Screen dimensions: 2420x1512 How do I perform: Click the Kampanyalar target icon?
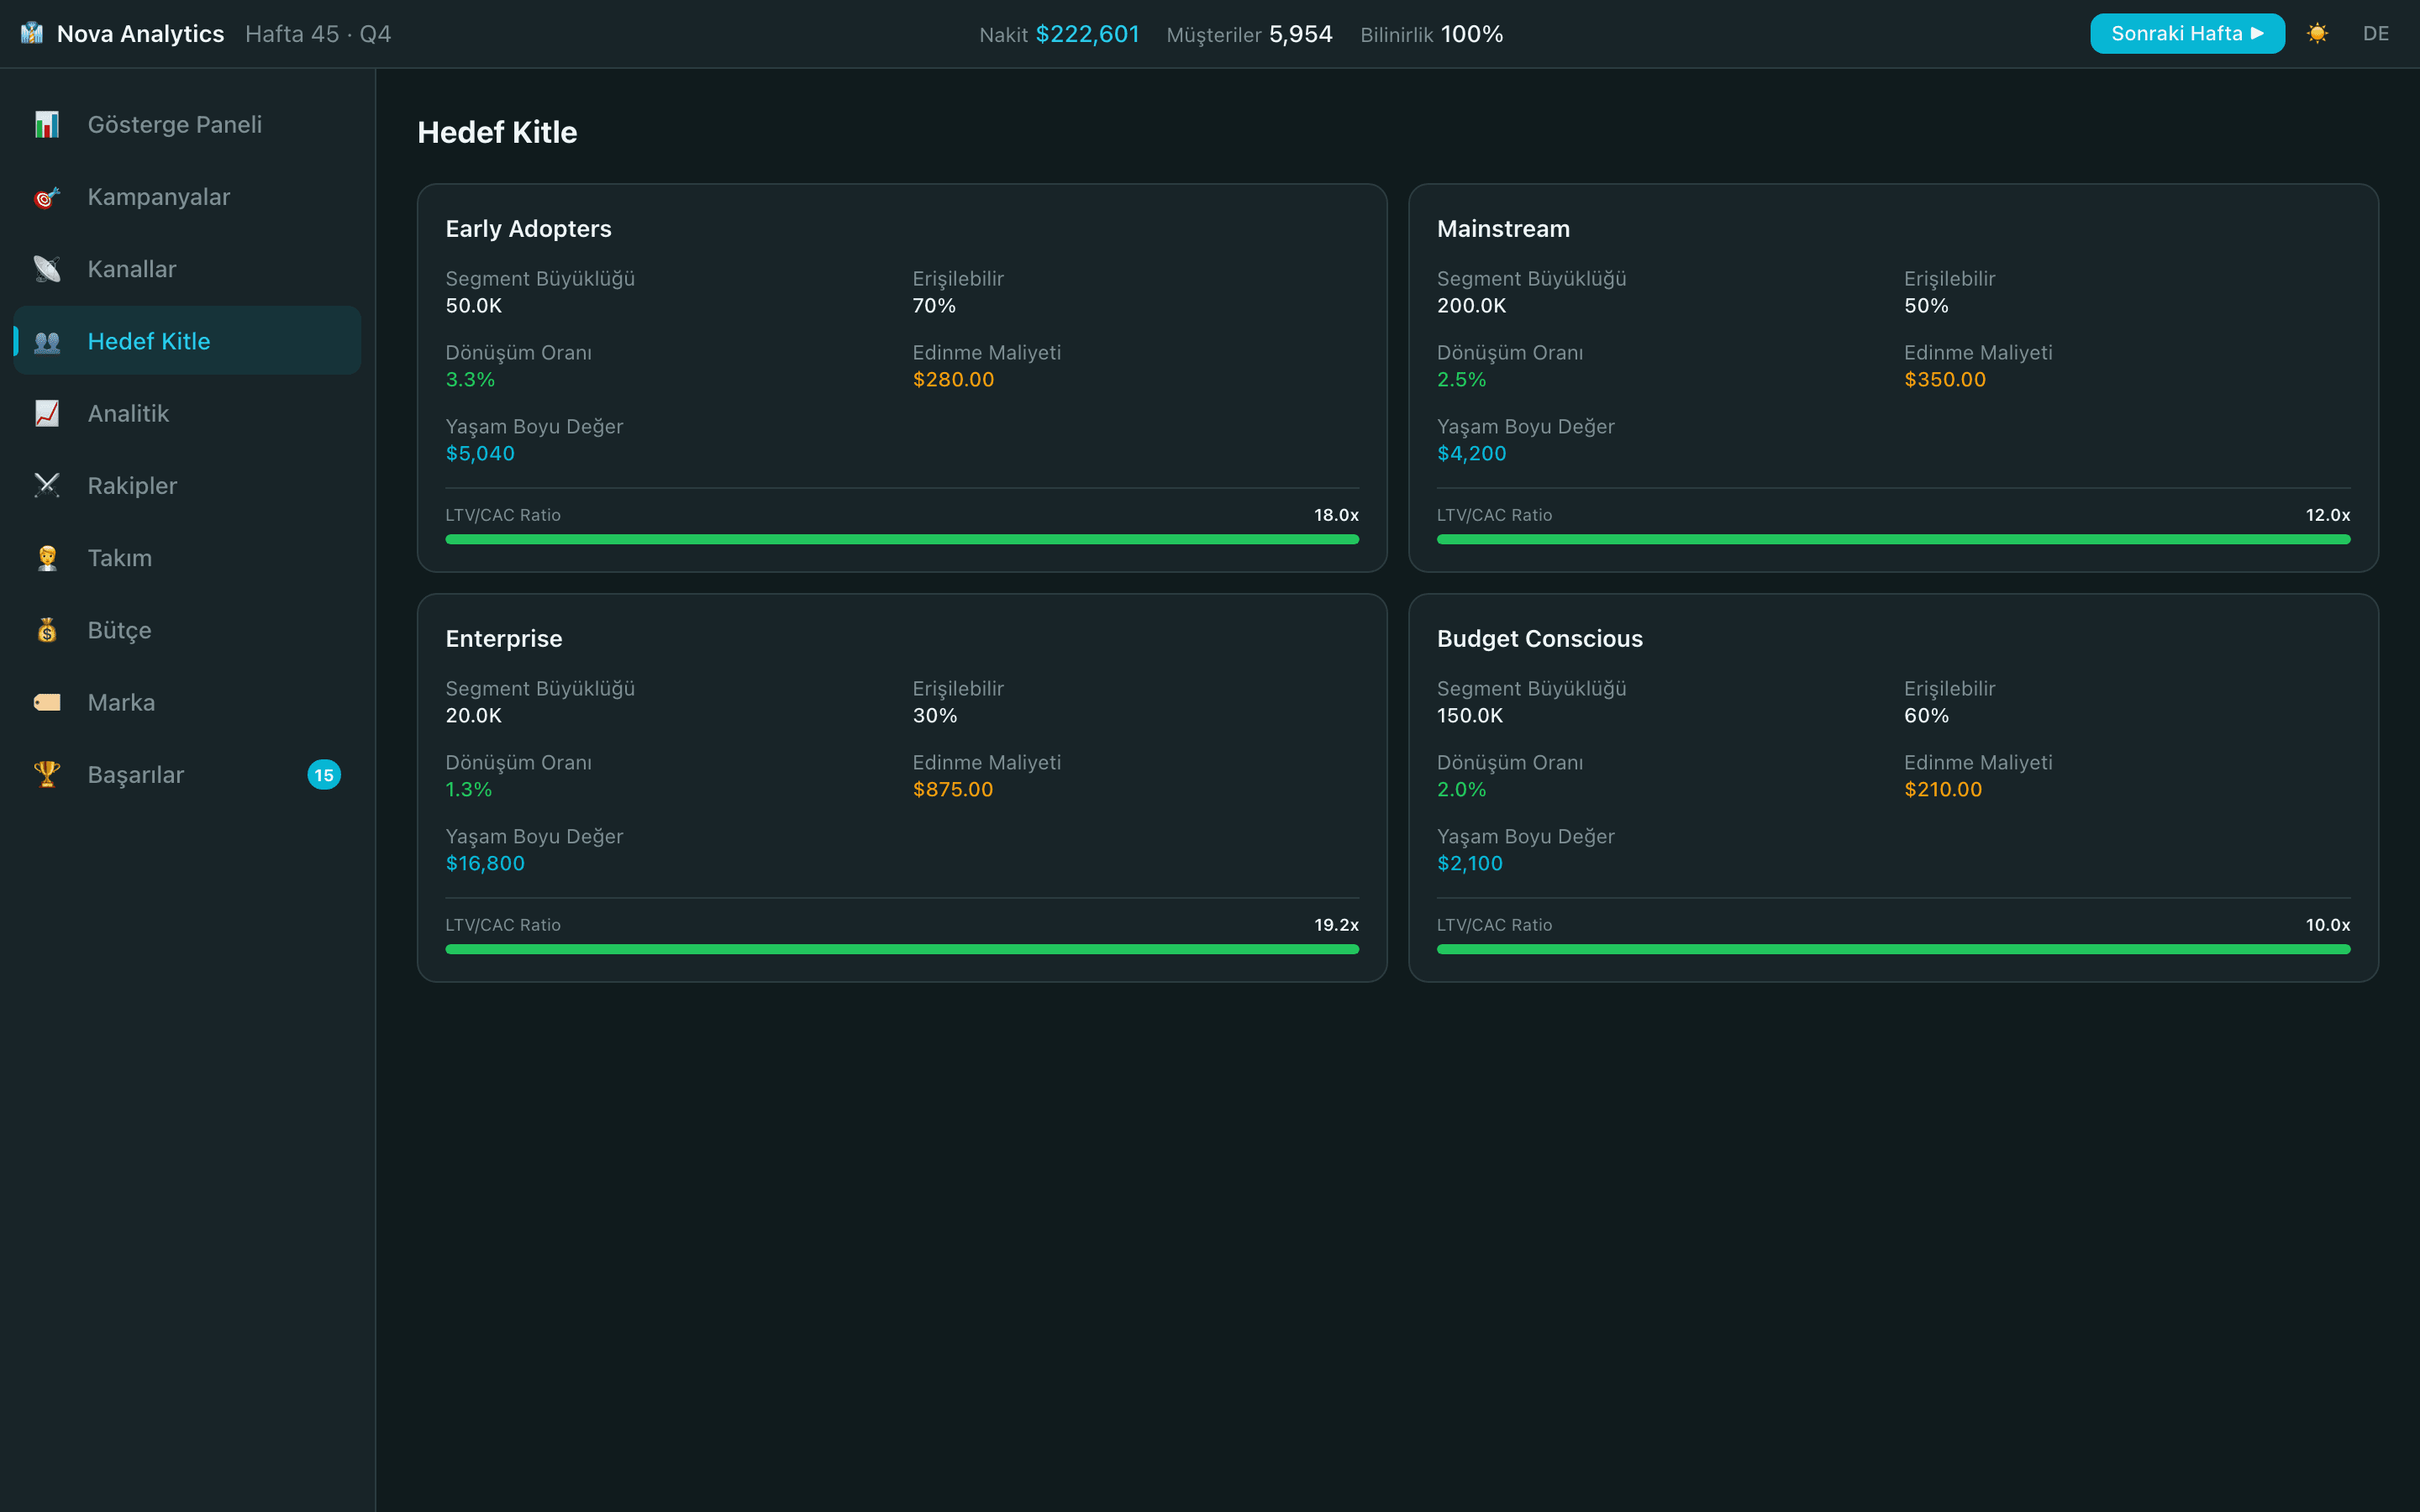tap(47, 197)
